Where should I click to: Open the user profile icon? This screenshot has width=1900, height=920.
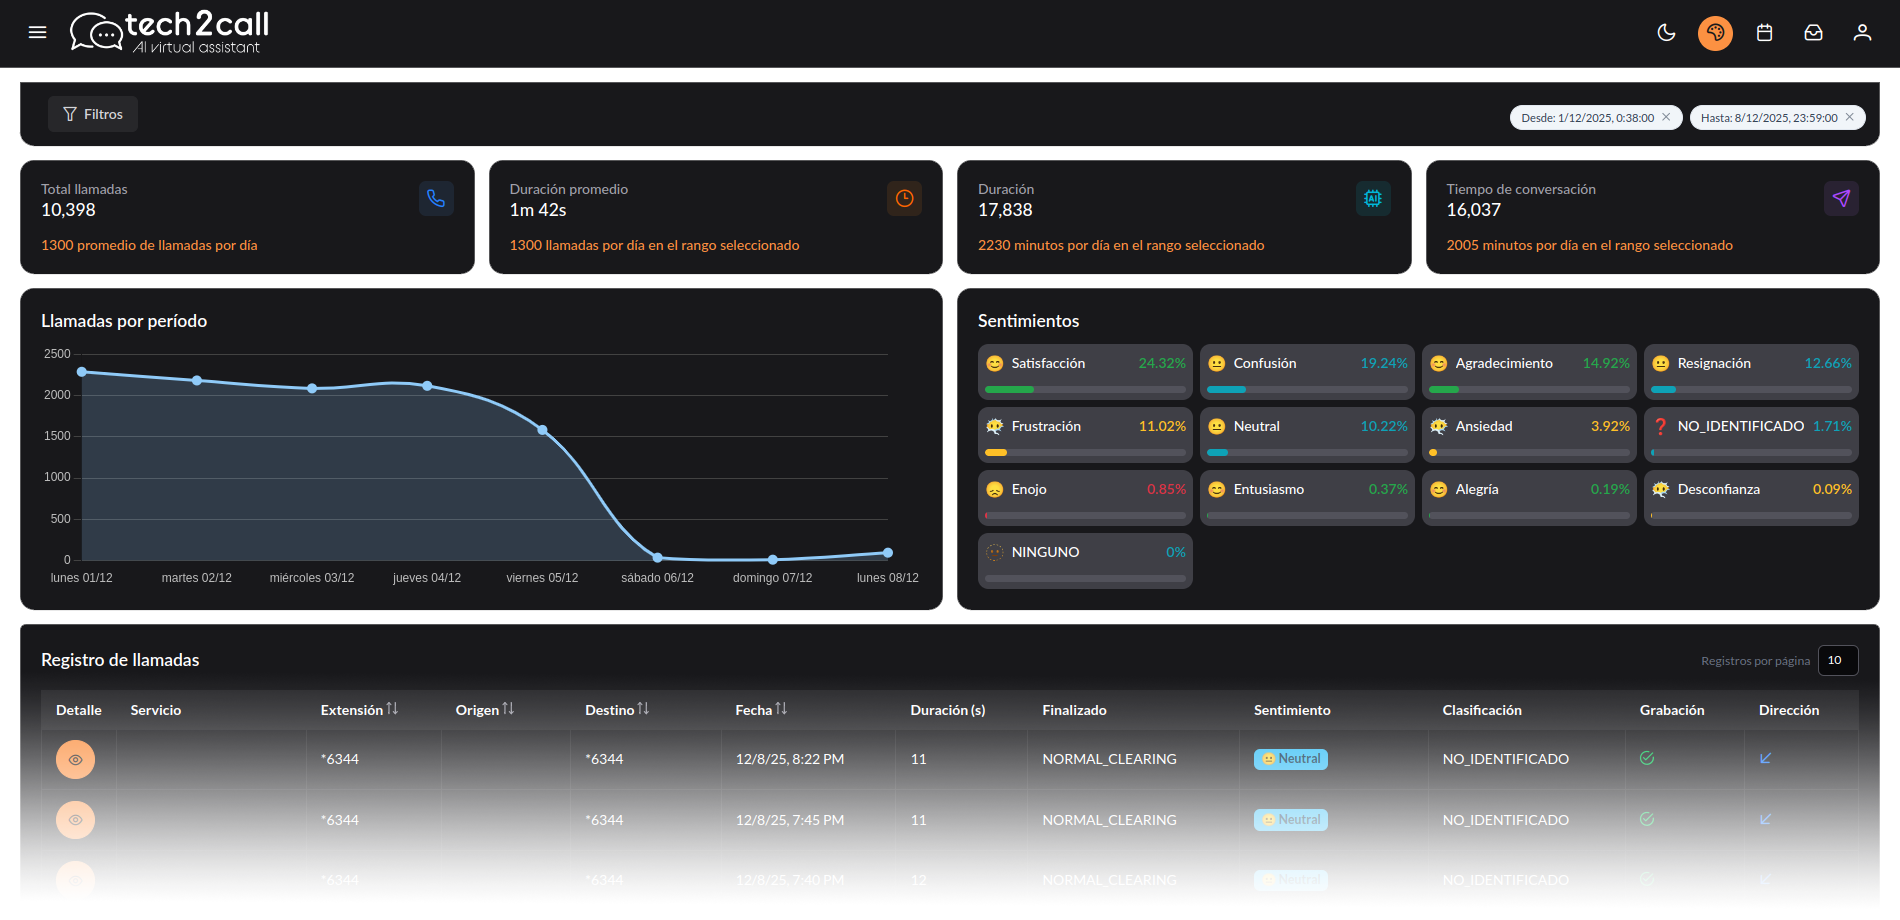coord(1862,32)
